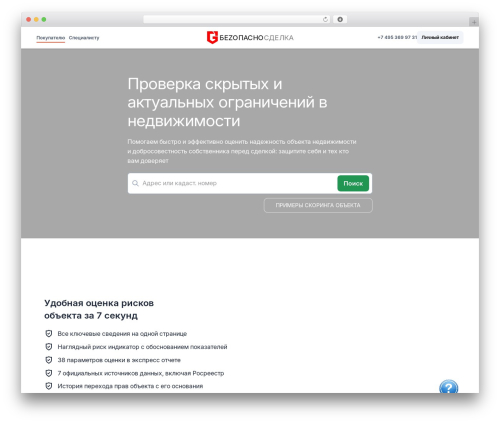Click the БЕЗОПАСНО СДЕЛКА logo text
This screenshot has width=500, height=423.
tap(256, 38)
